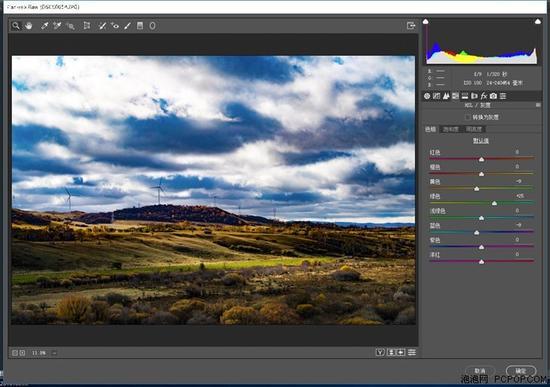This screenshot has width=550, height=387.
Task: Switch to the Saturation tab
Action: 451,129
